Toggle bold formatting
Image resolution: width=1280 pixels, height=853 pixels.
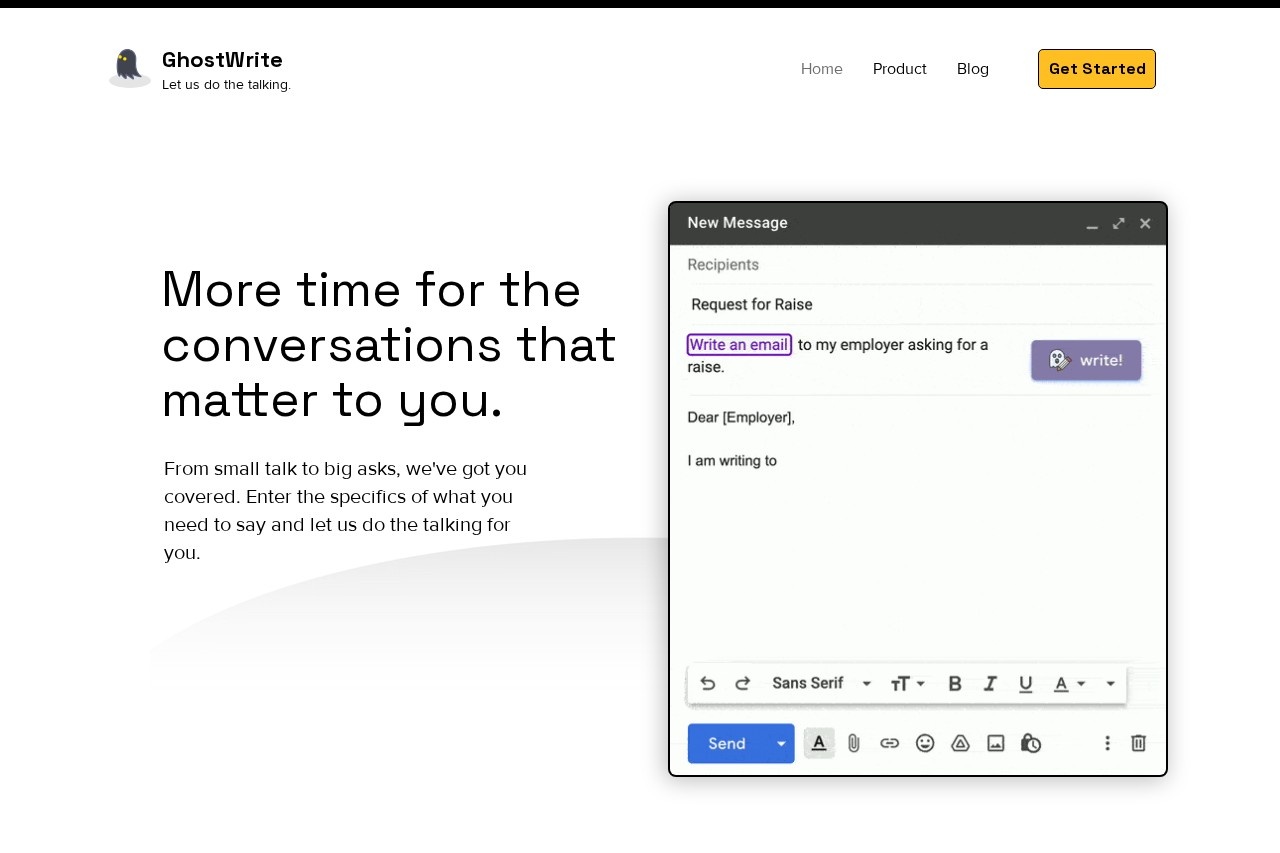955,683
